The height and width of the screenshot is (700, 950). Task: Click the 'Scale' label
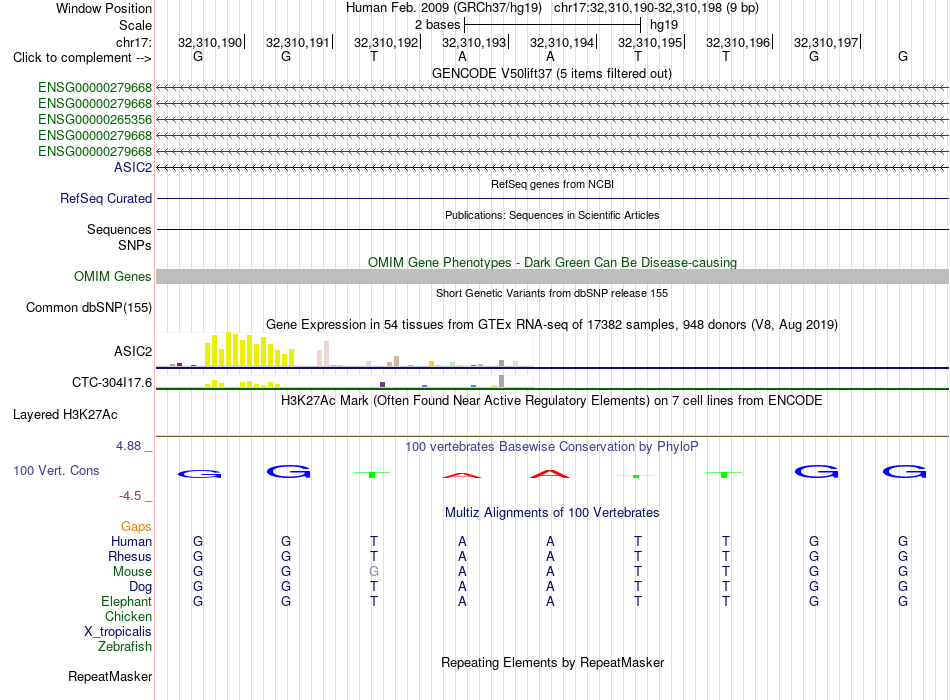click(135, 25)
